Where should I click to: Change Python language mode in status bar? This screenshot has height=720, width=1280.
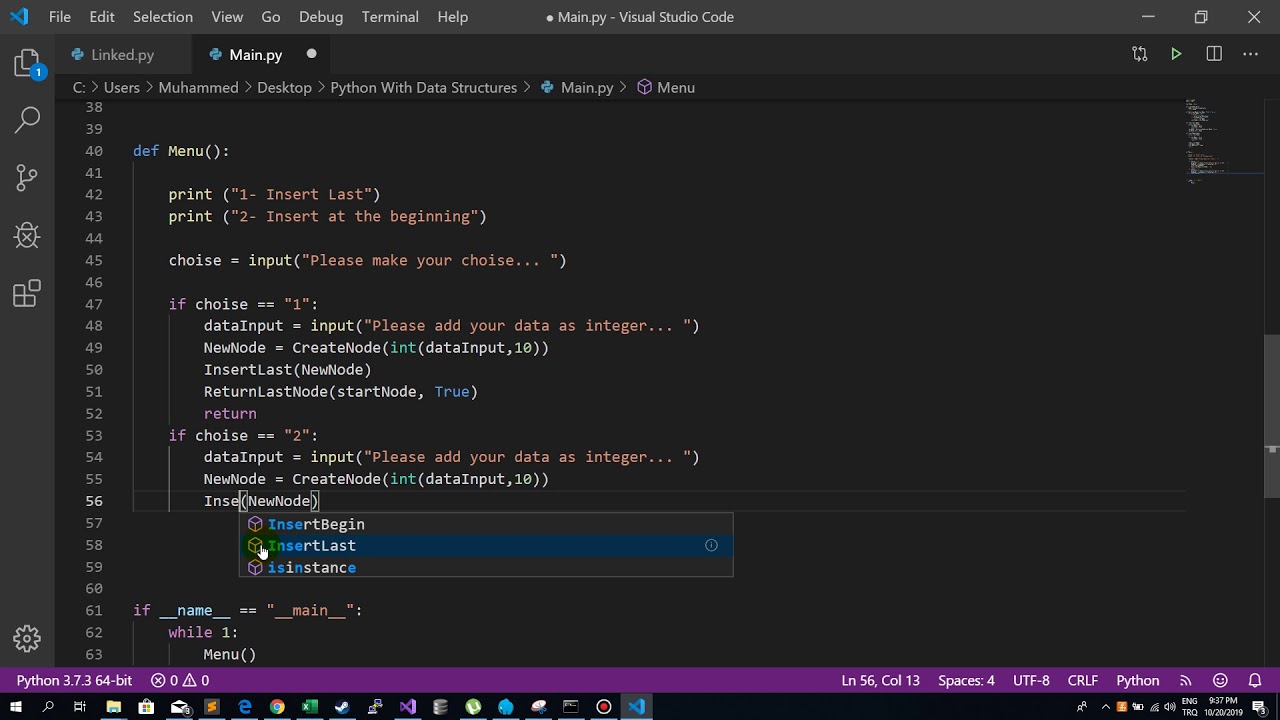pos(1138,680)
